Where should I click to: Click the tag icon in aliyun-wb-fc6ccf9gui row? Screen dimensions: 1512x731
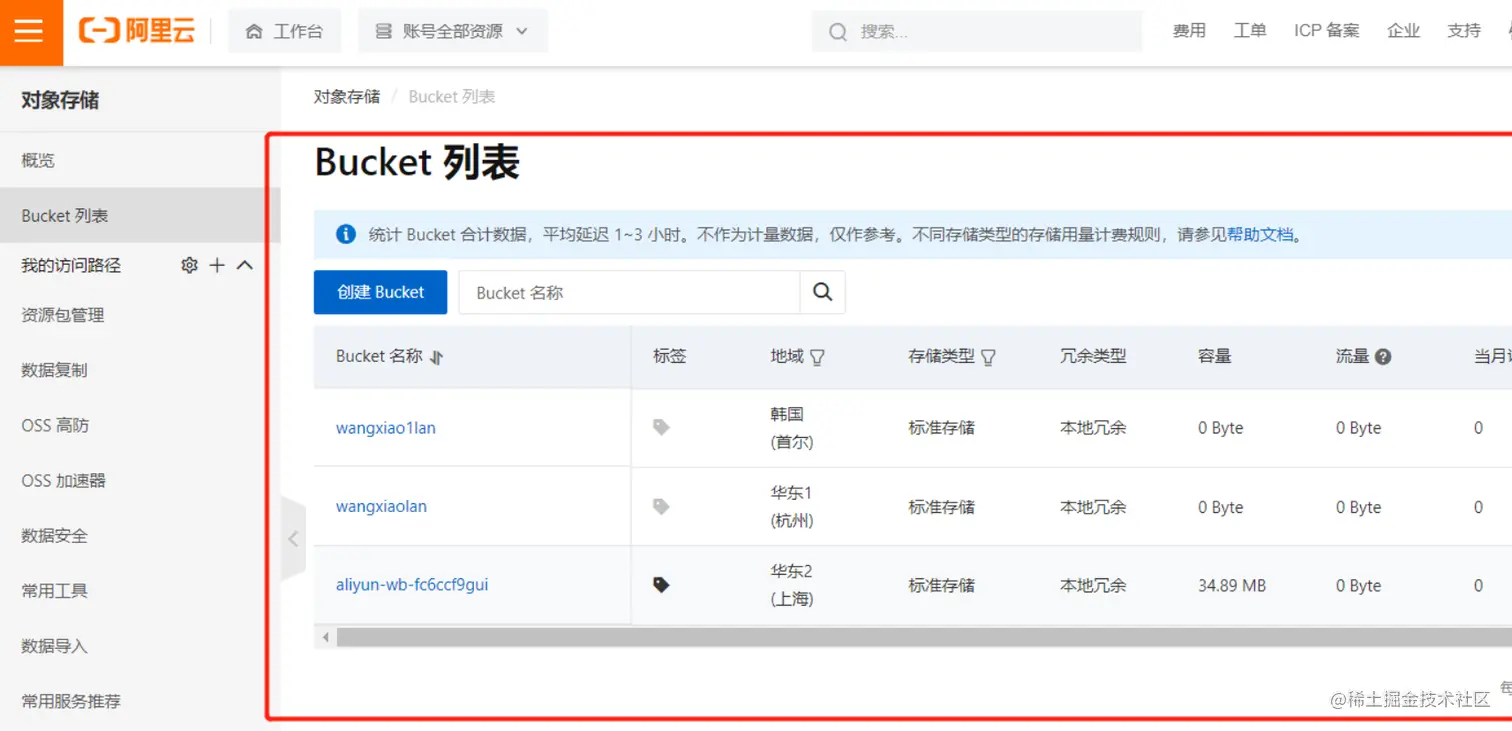click(661, 584)
